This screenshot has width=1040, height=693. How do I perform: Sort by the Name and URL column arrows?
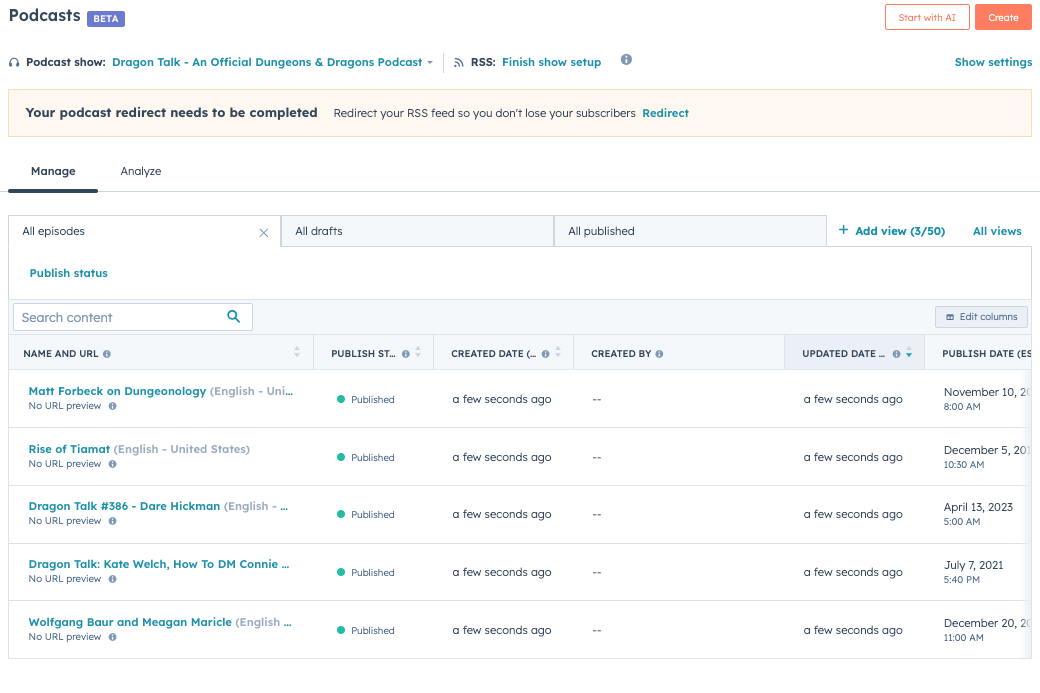296,351
